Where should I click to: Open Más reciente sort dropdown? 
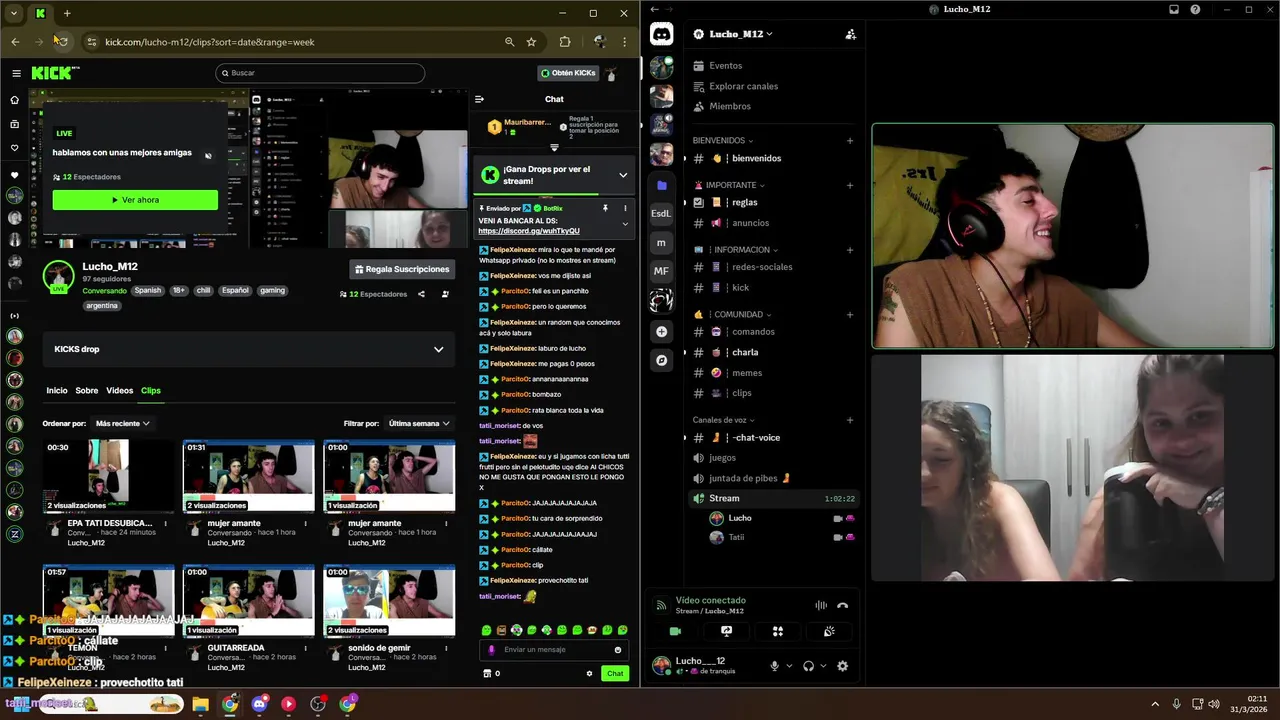click(122, 423)
